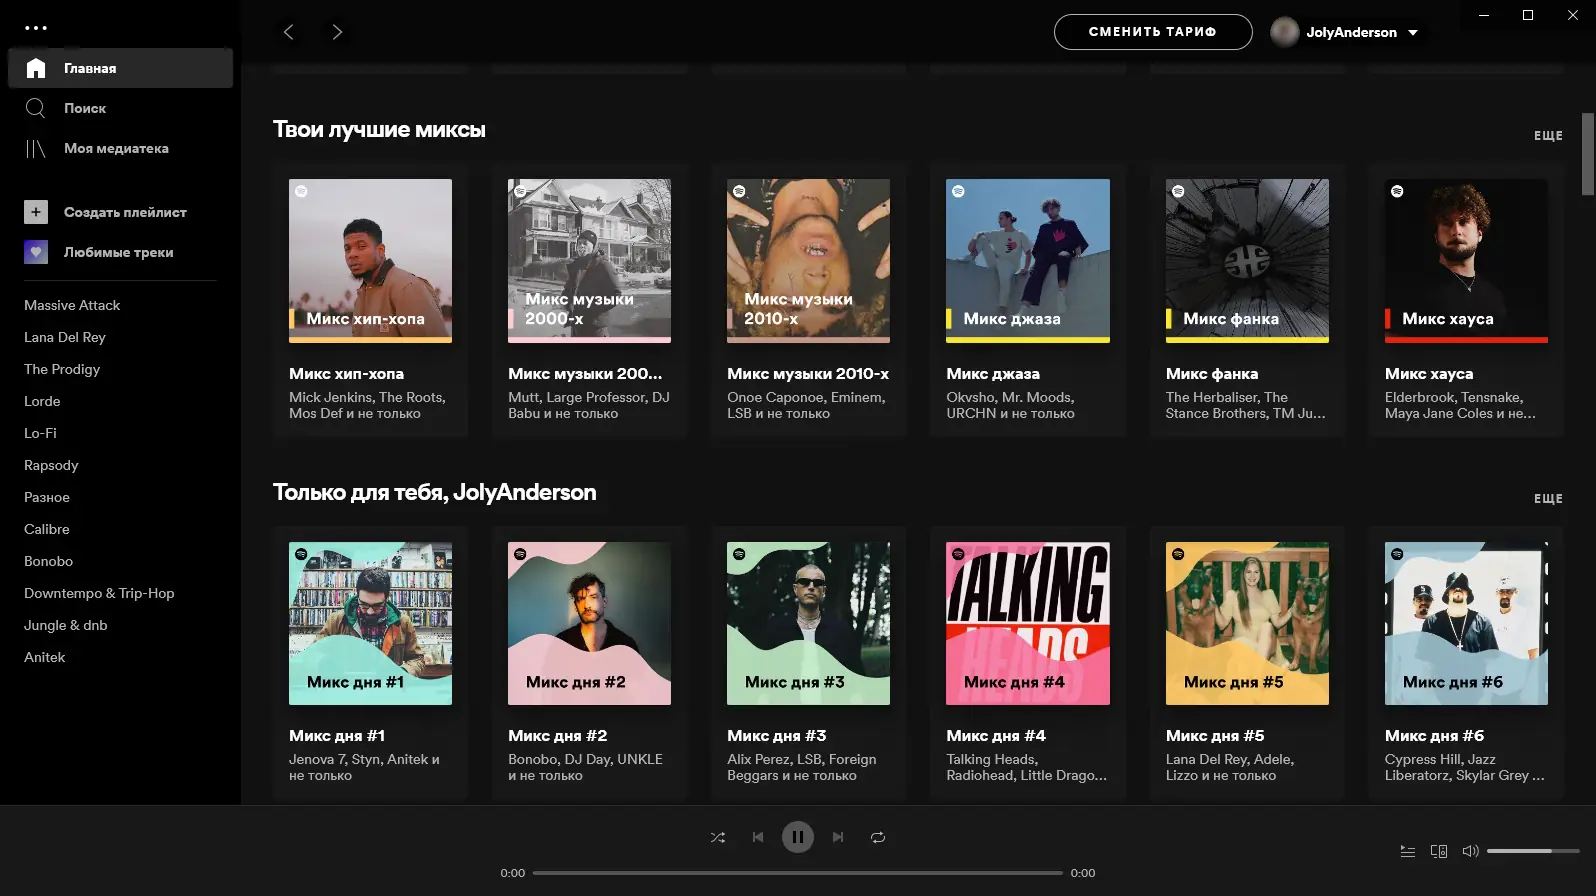Open Massive Attack playlist

pos(72,305)
